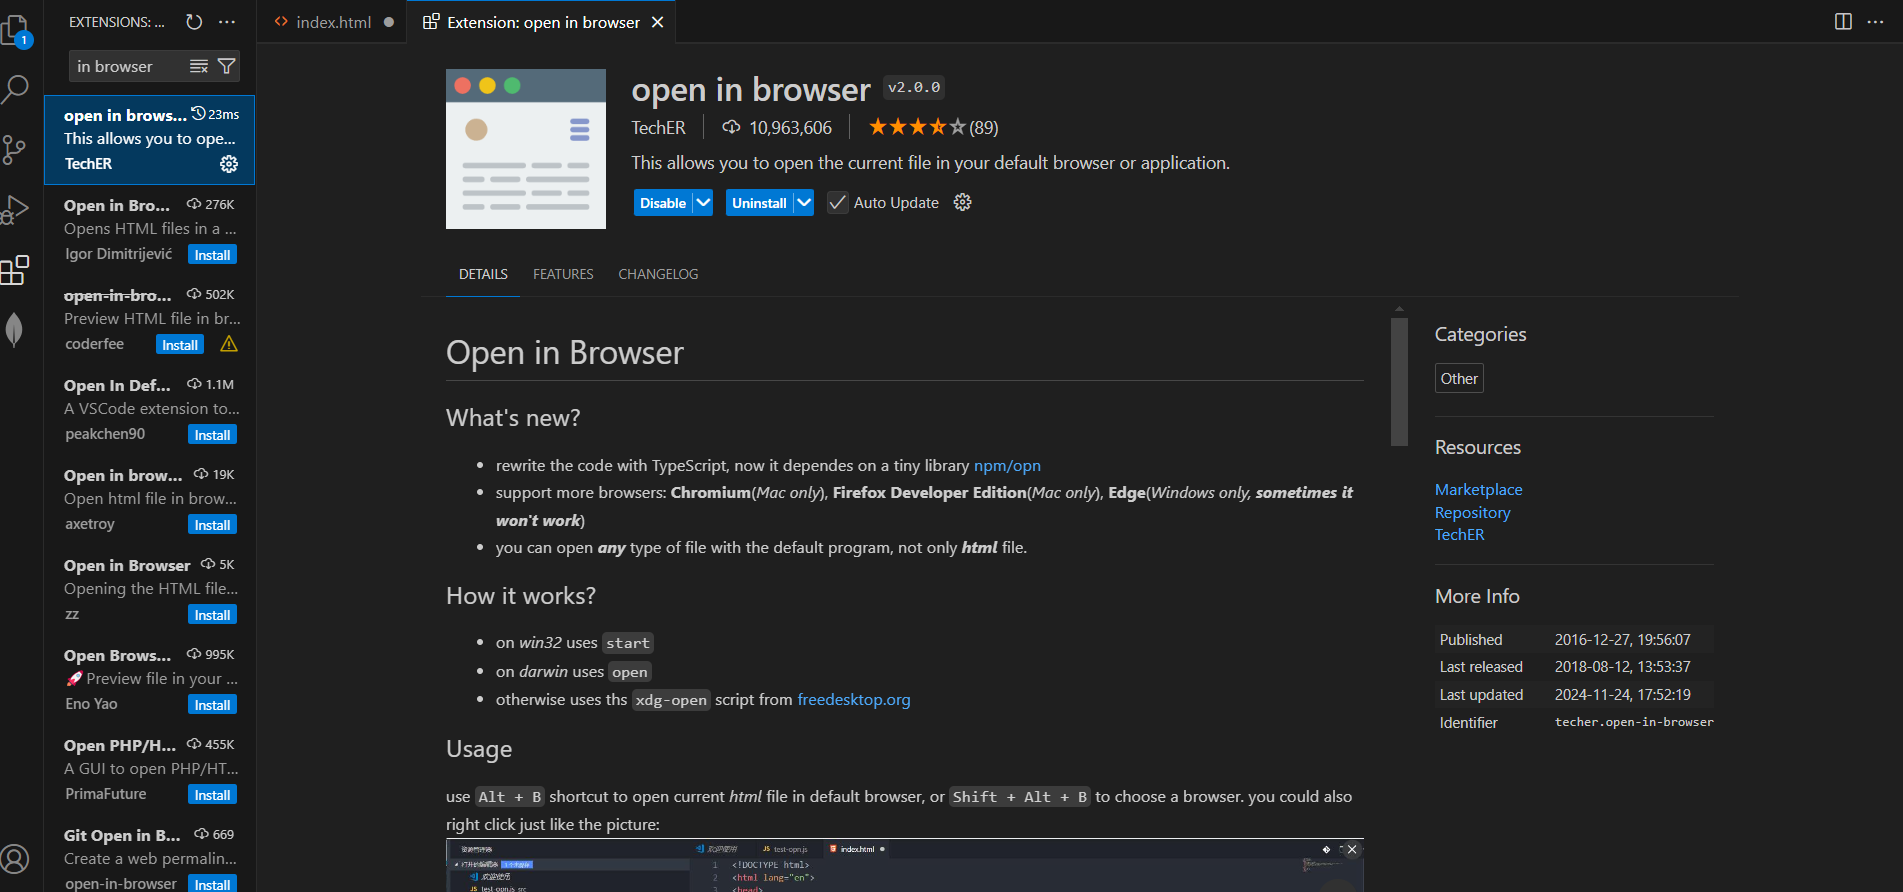Click the identifier techer.open-in-browser

1634,722
